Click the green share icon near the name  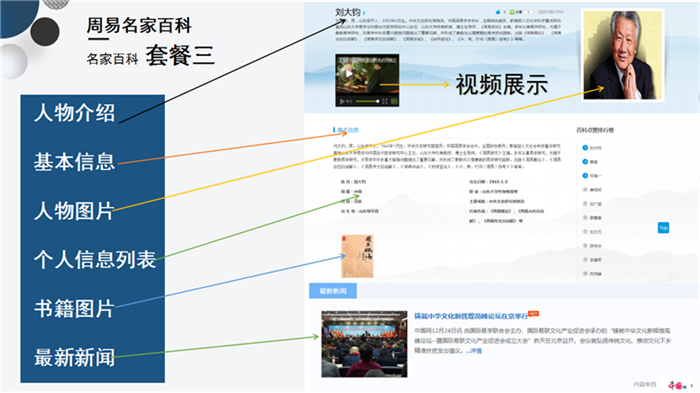coord(512,12)
